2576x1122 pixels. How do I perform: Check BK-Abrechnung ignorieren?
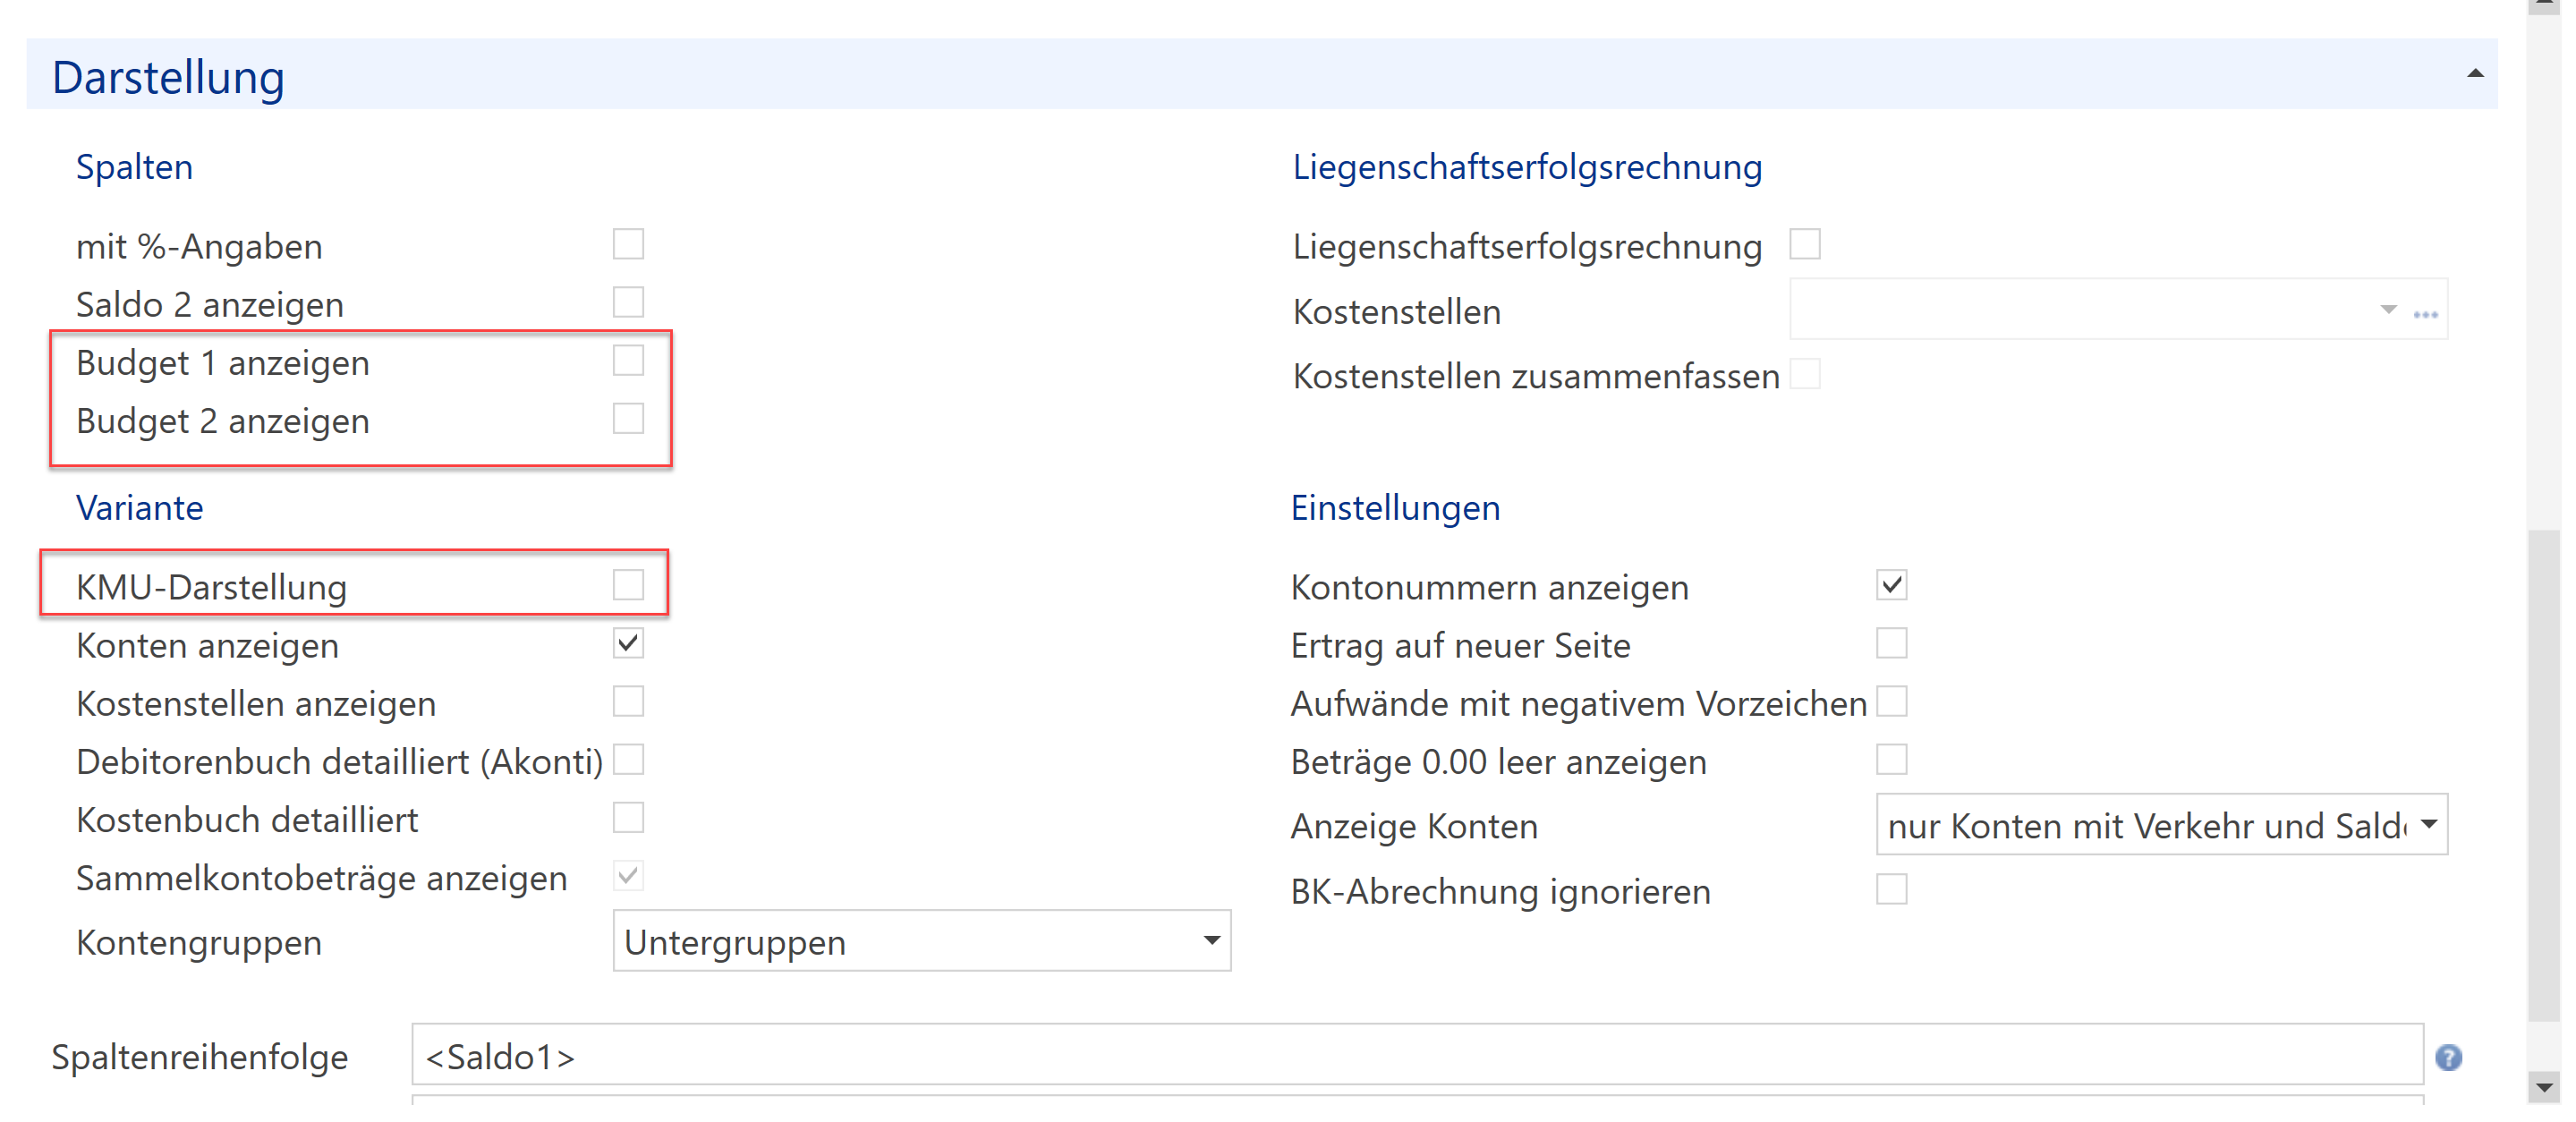tap(1891, 889)
